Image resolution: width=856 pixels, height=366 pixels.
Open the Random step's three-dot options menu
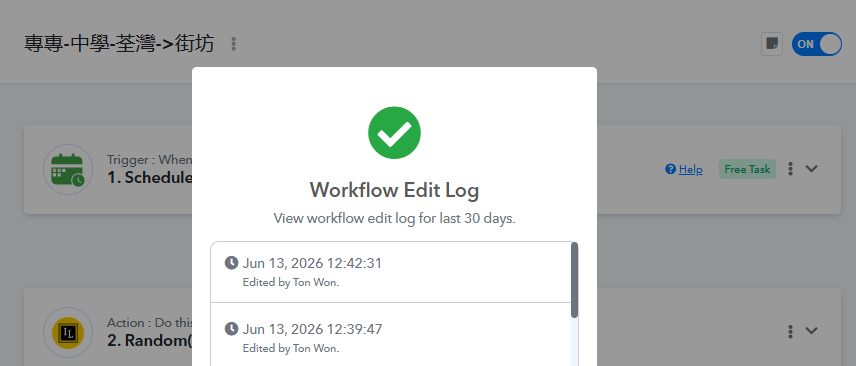[790, 331]
